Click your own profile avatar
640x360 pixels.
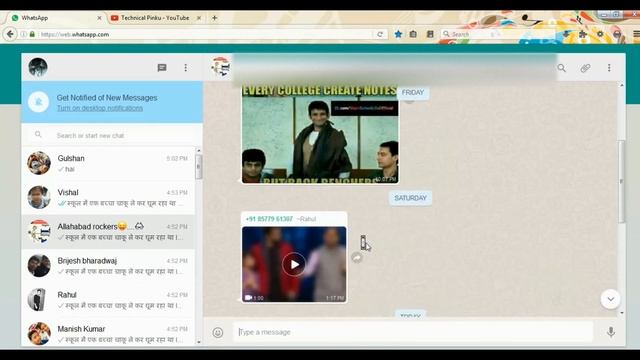pos(38,67)
